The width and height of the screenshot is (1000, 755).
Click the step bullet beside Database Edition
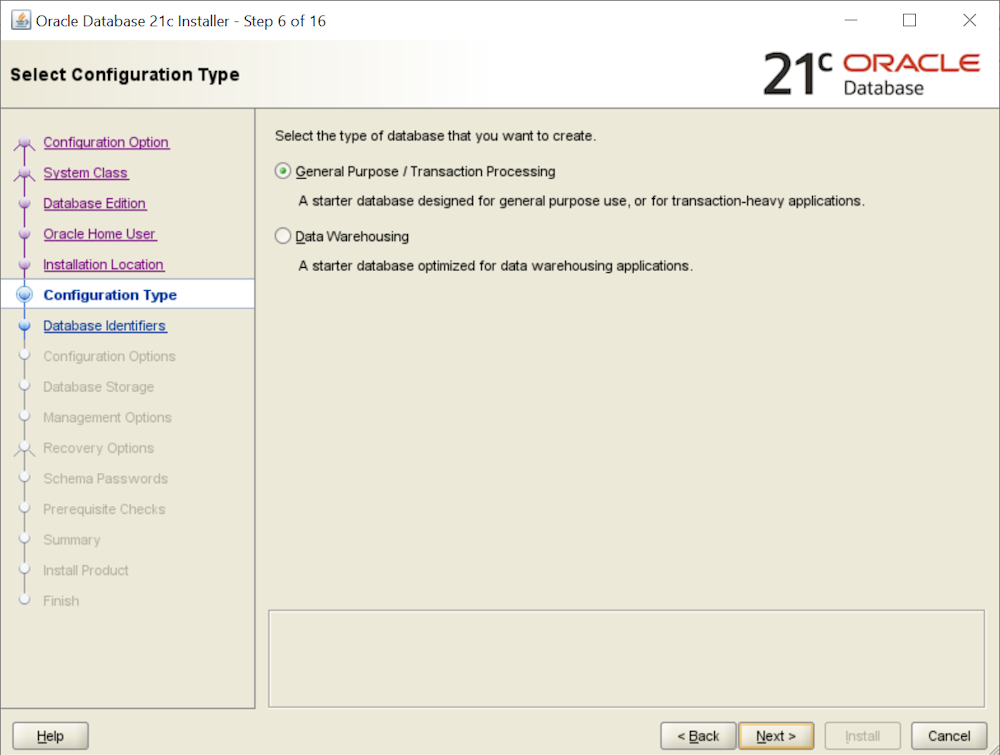tap(25, 204)
